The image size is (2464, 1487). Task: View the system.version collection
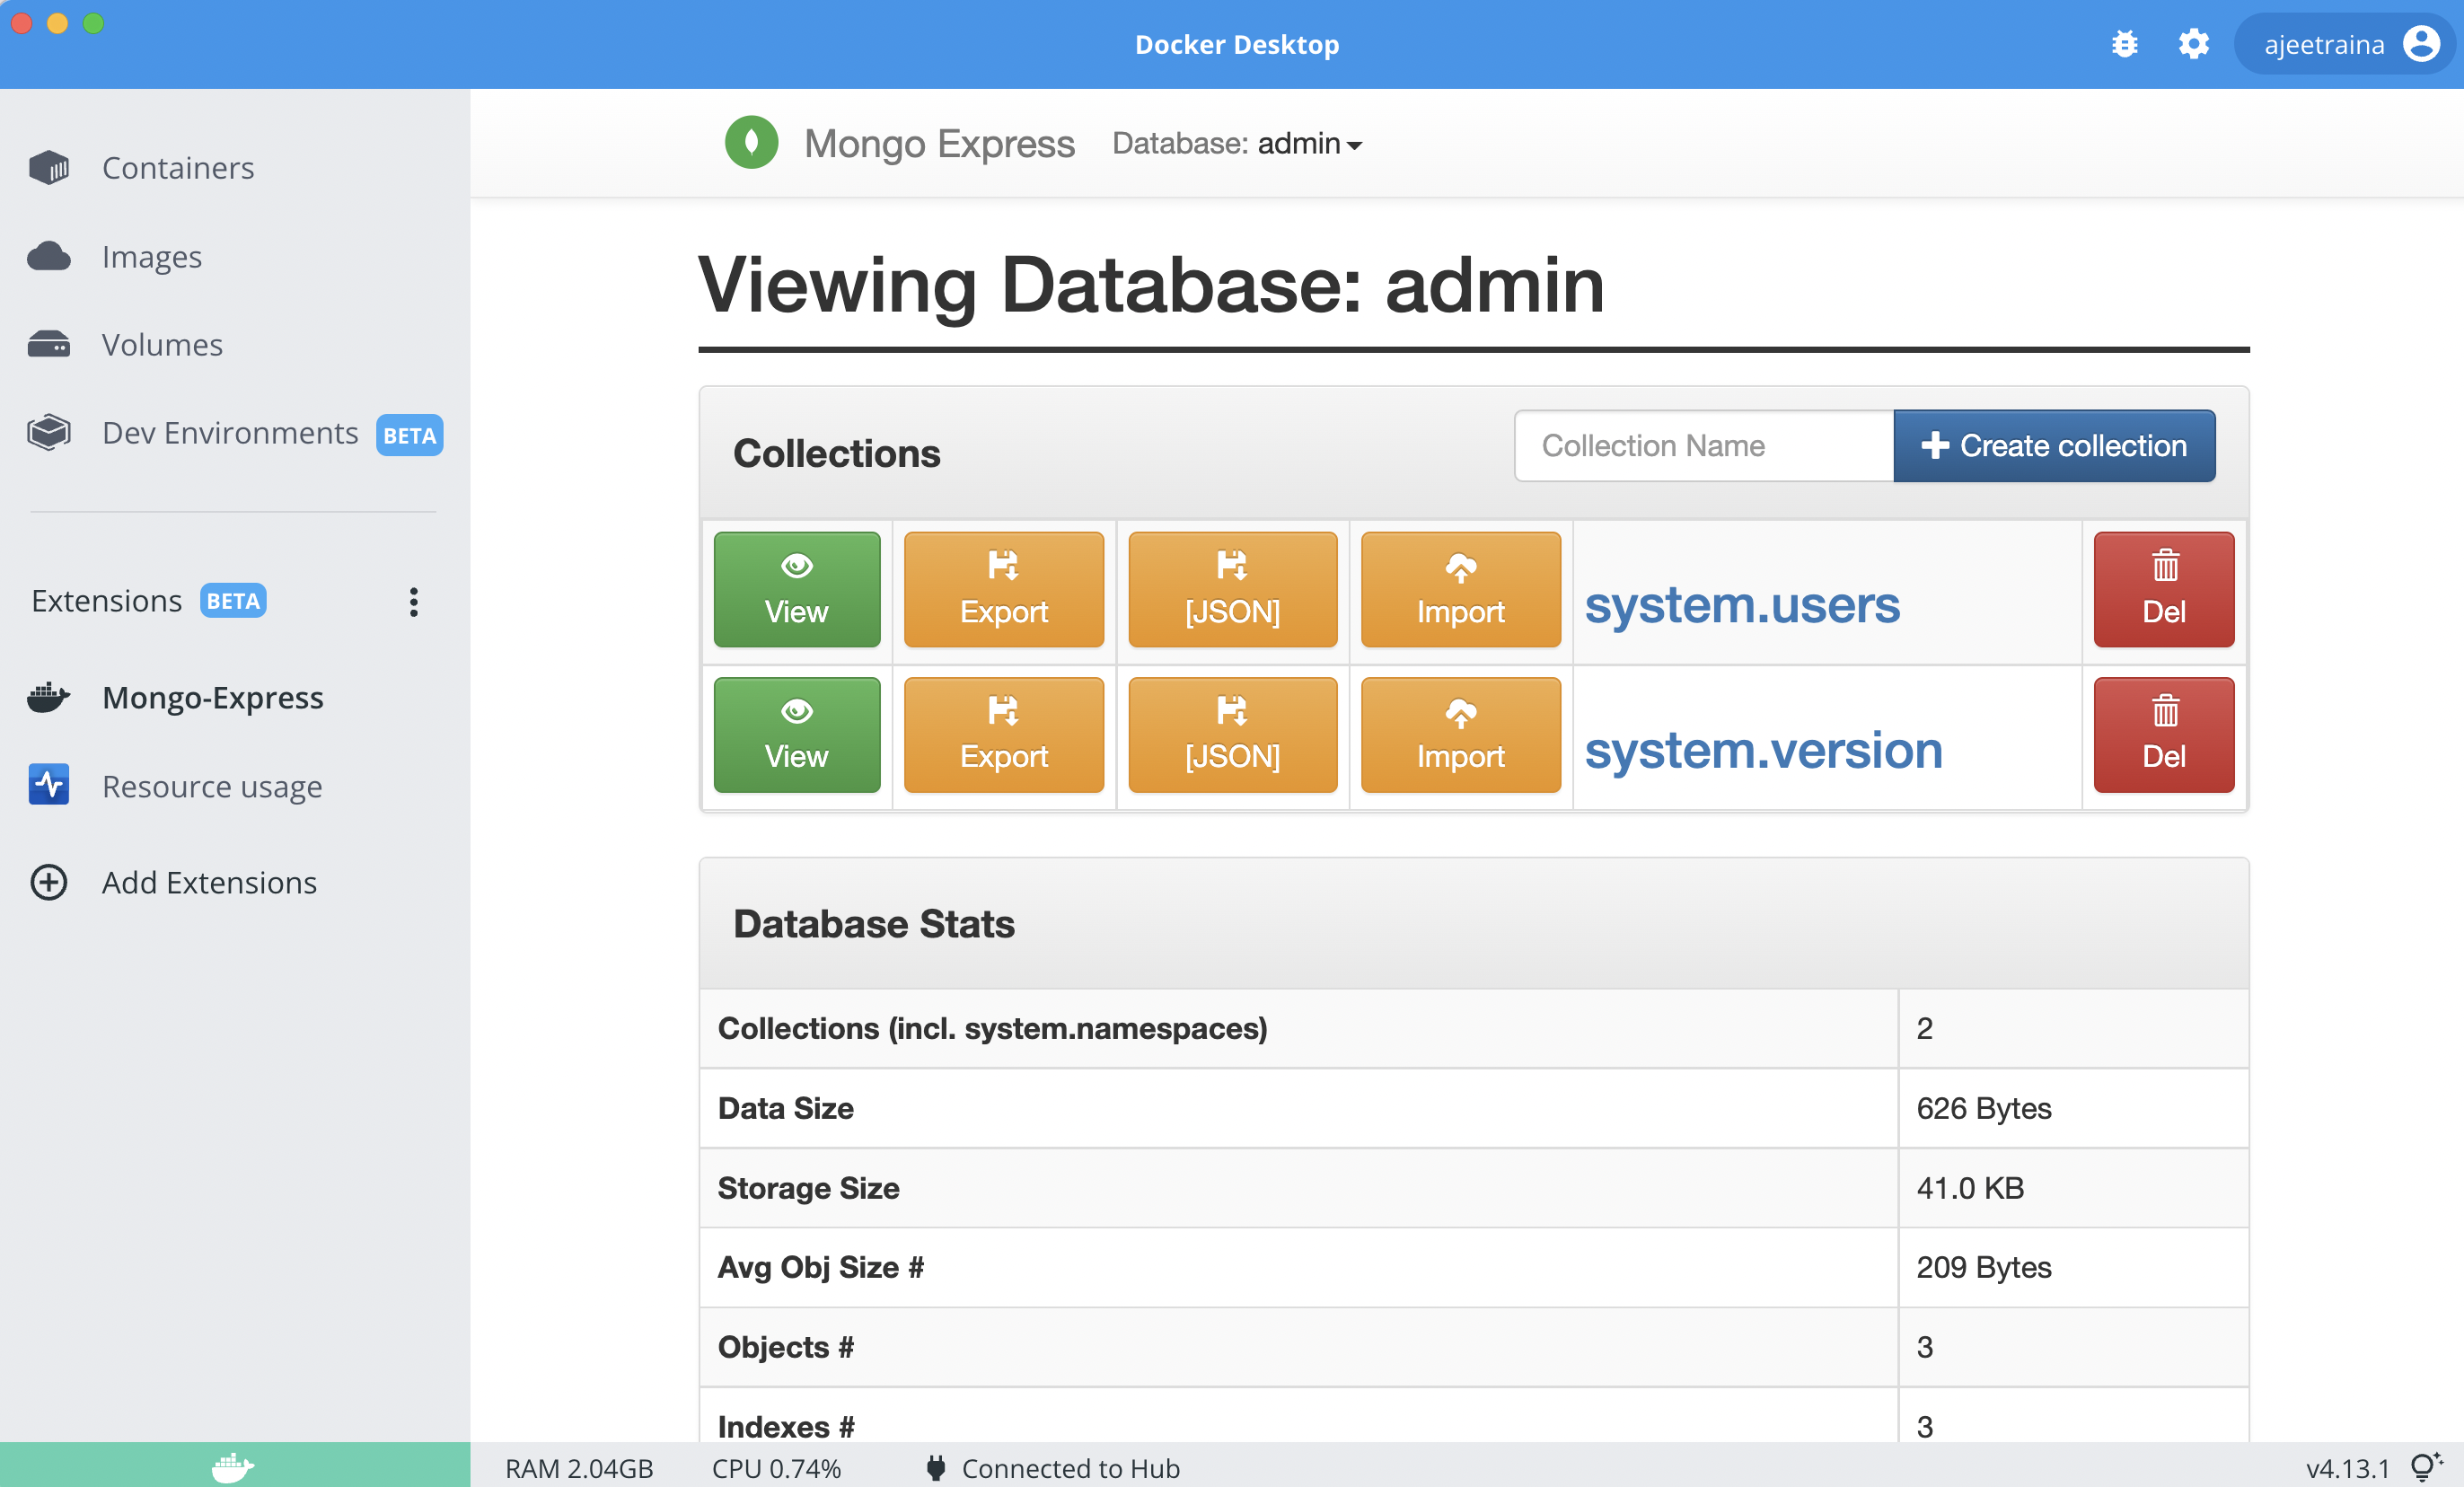[797, 735]
